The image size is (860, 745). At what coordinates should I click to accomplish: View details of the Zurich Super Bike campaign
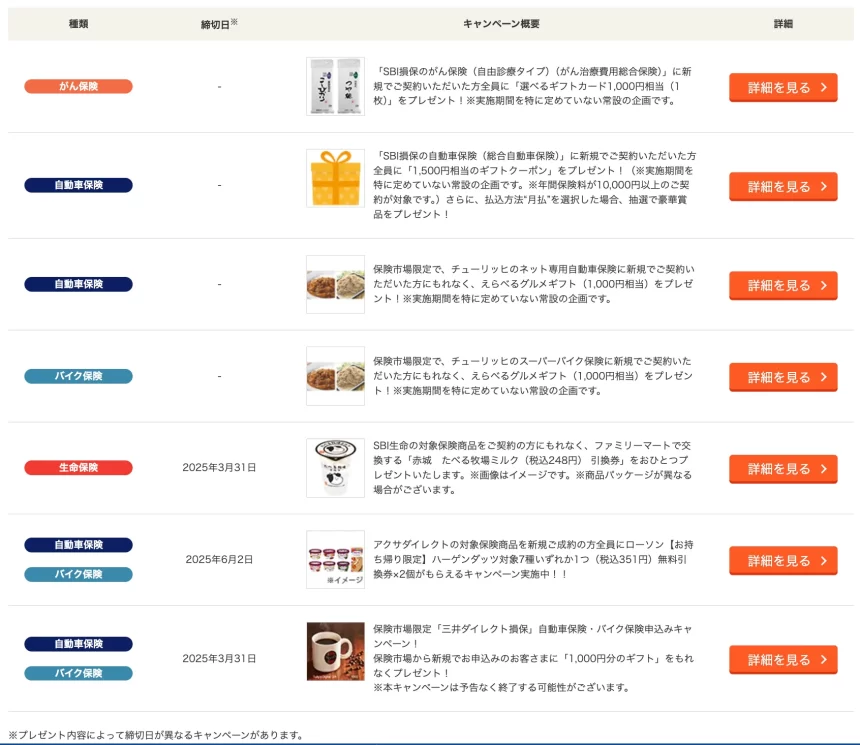coord(782,377)
